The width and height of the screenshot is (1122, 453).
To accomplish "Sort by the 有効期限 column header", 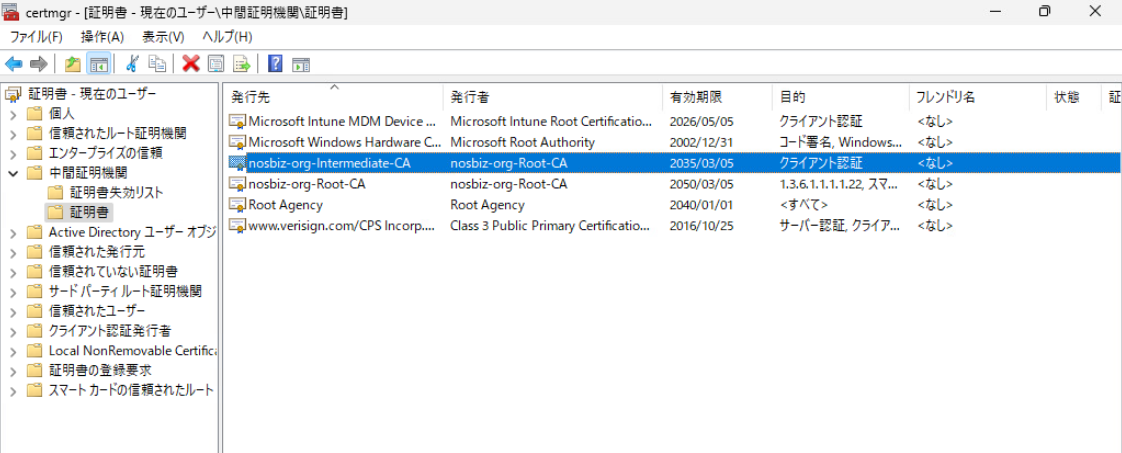I will tap(696, 97).
